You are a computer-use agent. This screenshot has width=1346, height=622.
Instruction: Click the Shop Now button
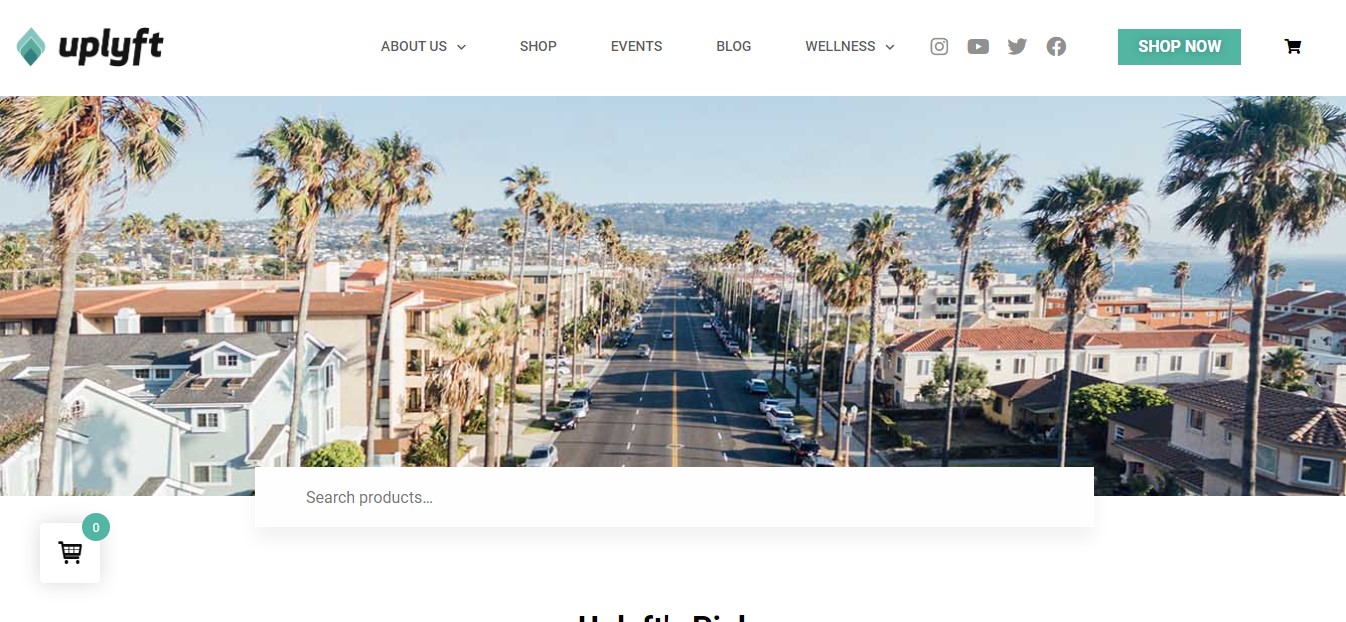pyautogui.click(x=1179, y=47)
